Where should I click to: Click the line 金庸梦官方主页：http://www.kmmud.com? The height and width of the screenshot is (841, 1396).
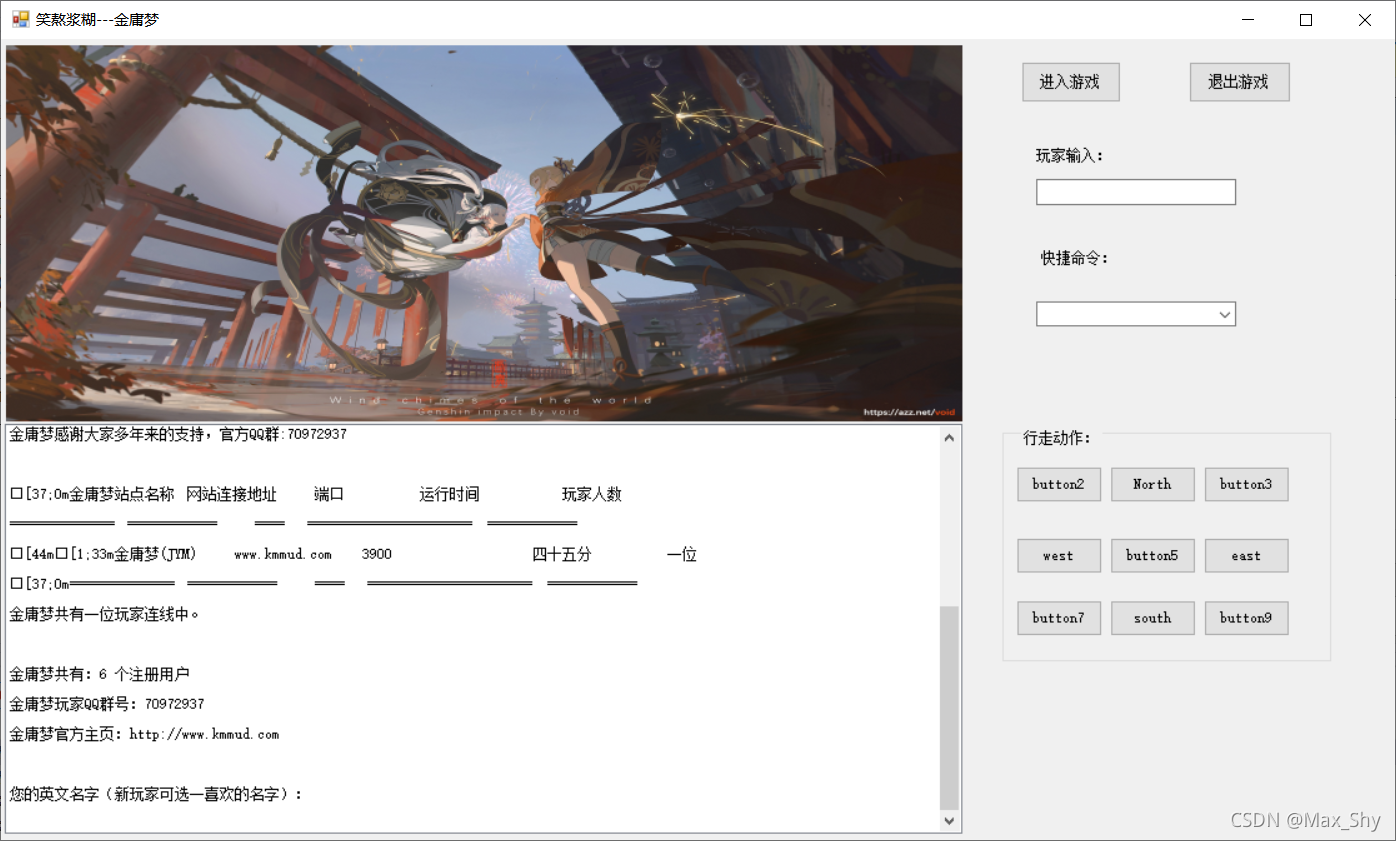click(x=144, y=734)
